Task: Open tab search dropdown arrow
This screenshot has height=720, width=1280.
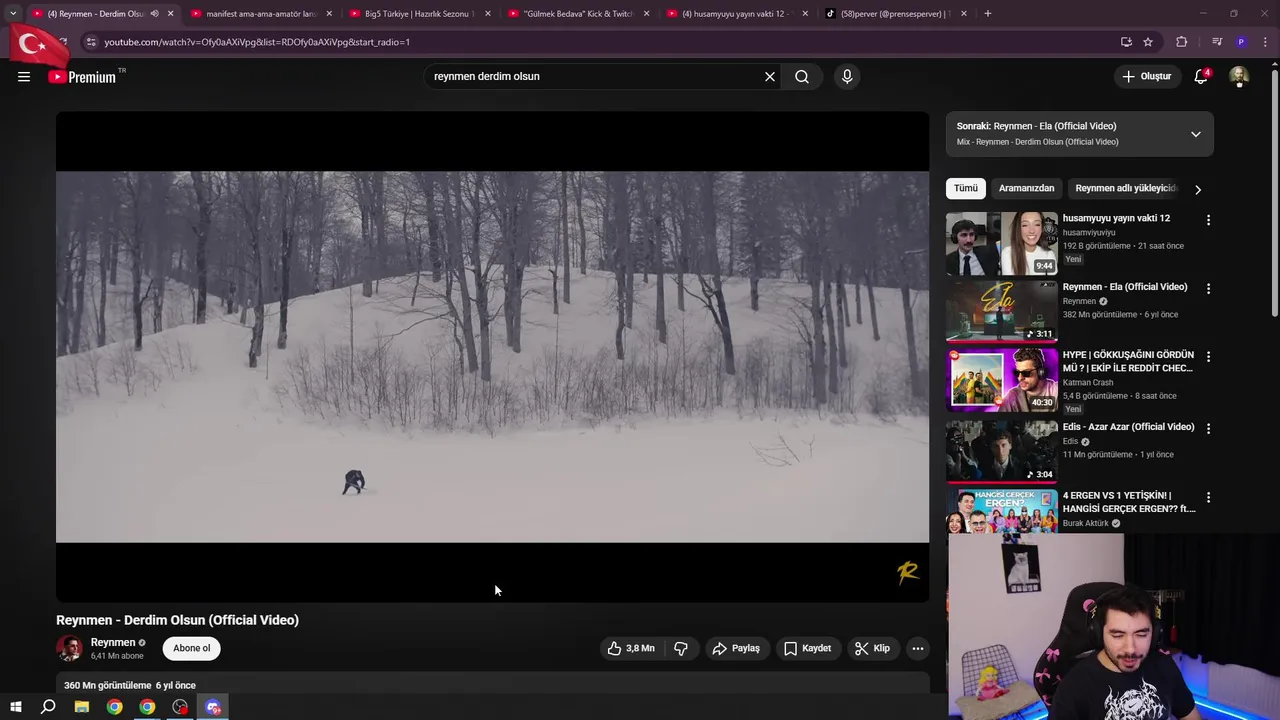Action: [x=13, y=14]
